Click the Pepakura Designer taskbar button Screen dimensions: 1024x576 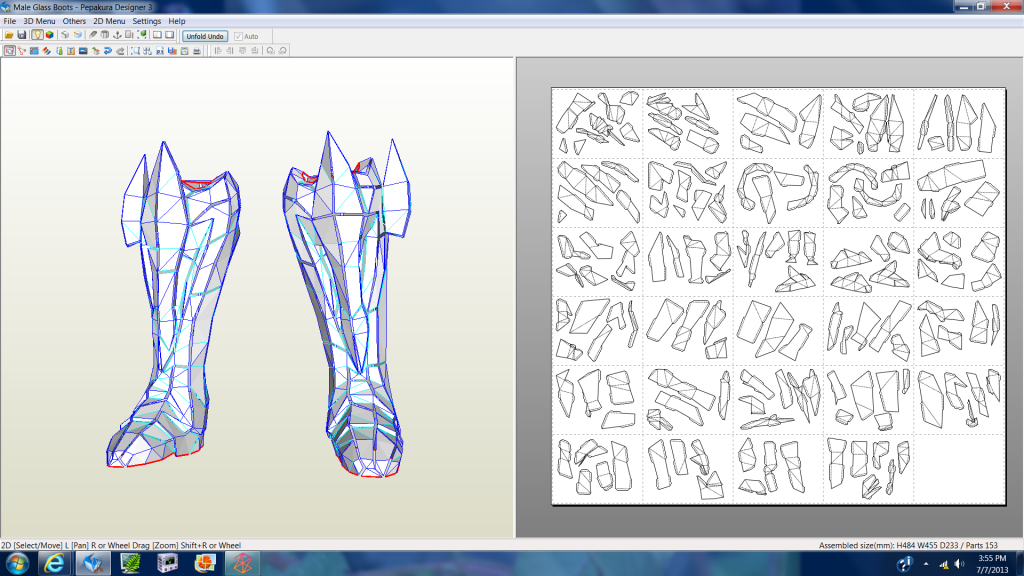[x=93, y=564]
